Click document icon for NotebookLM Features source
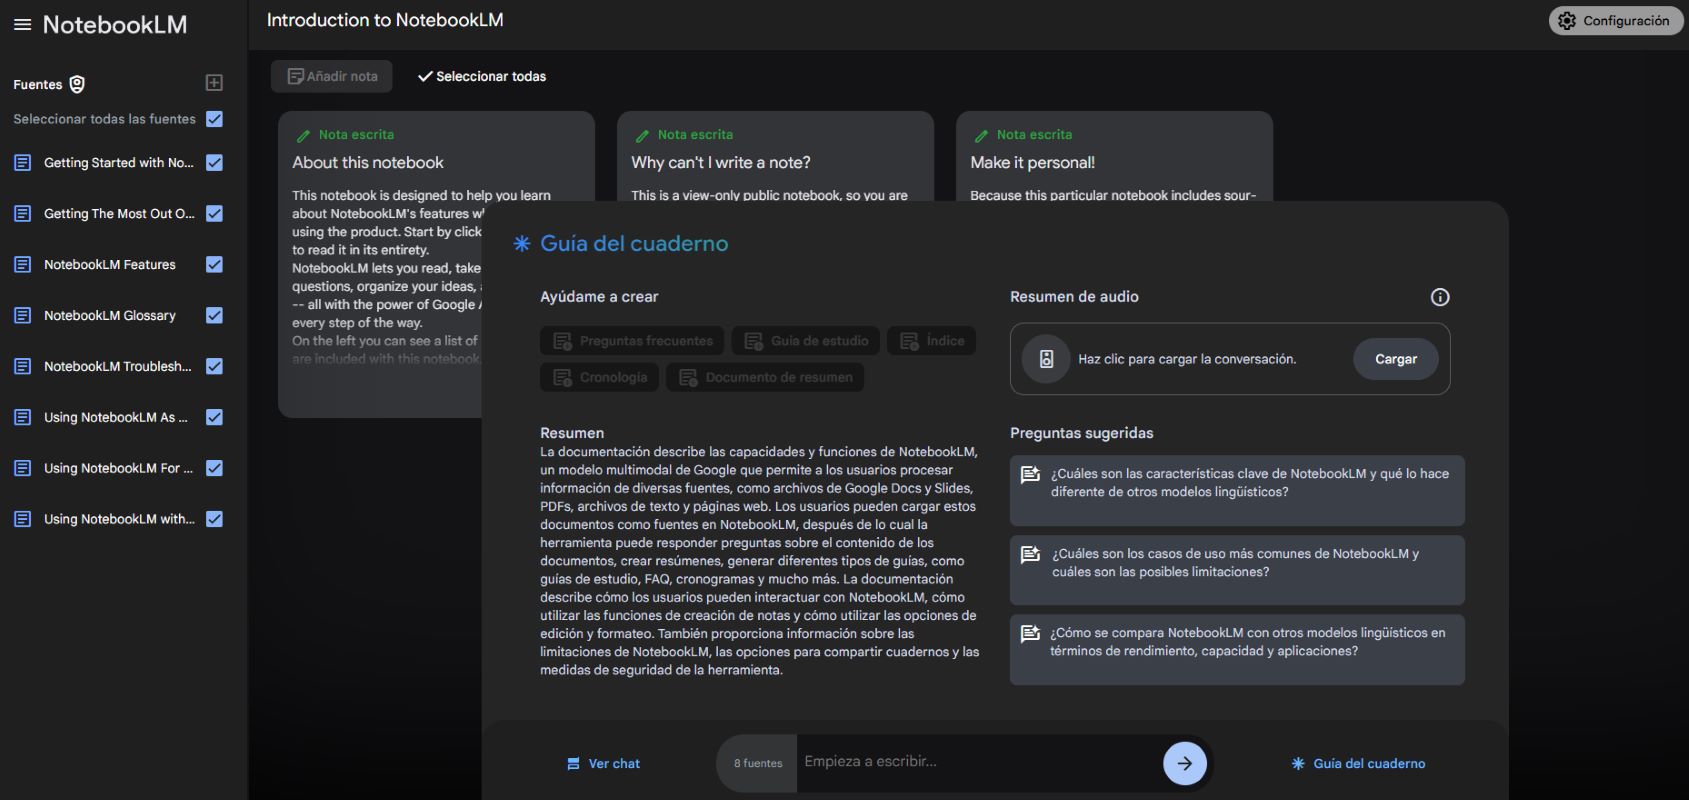Image resolution: width=1689 pixels, height=800 pixels. (x=22, y=264)
